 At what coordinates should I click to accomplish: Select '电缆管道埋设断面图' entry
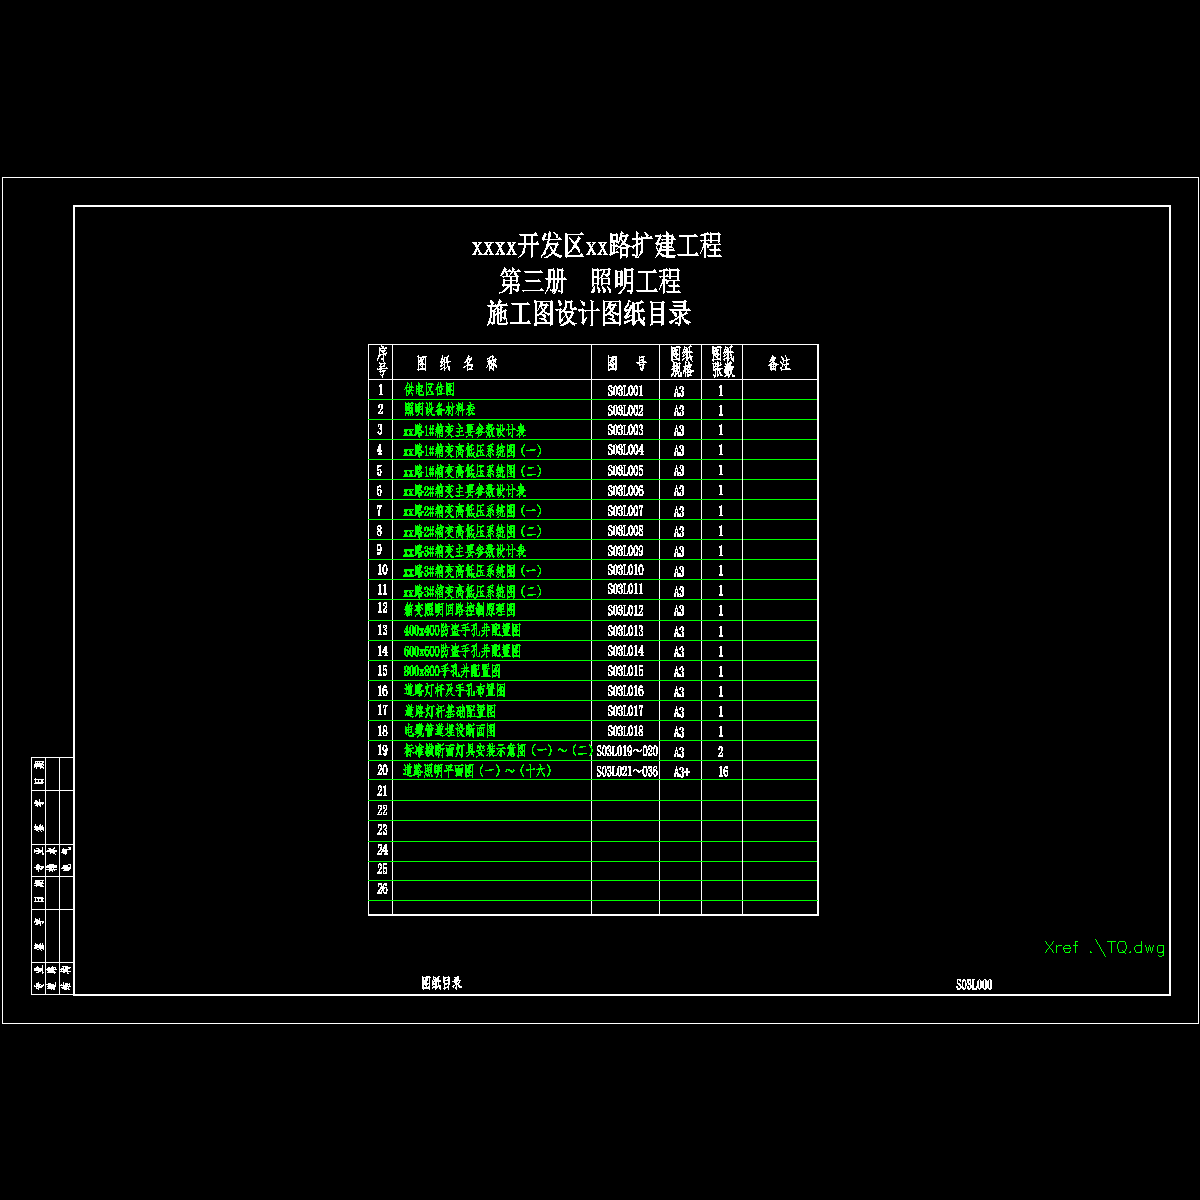click(450, 731)
